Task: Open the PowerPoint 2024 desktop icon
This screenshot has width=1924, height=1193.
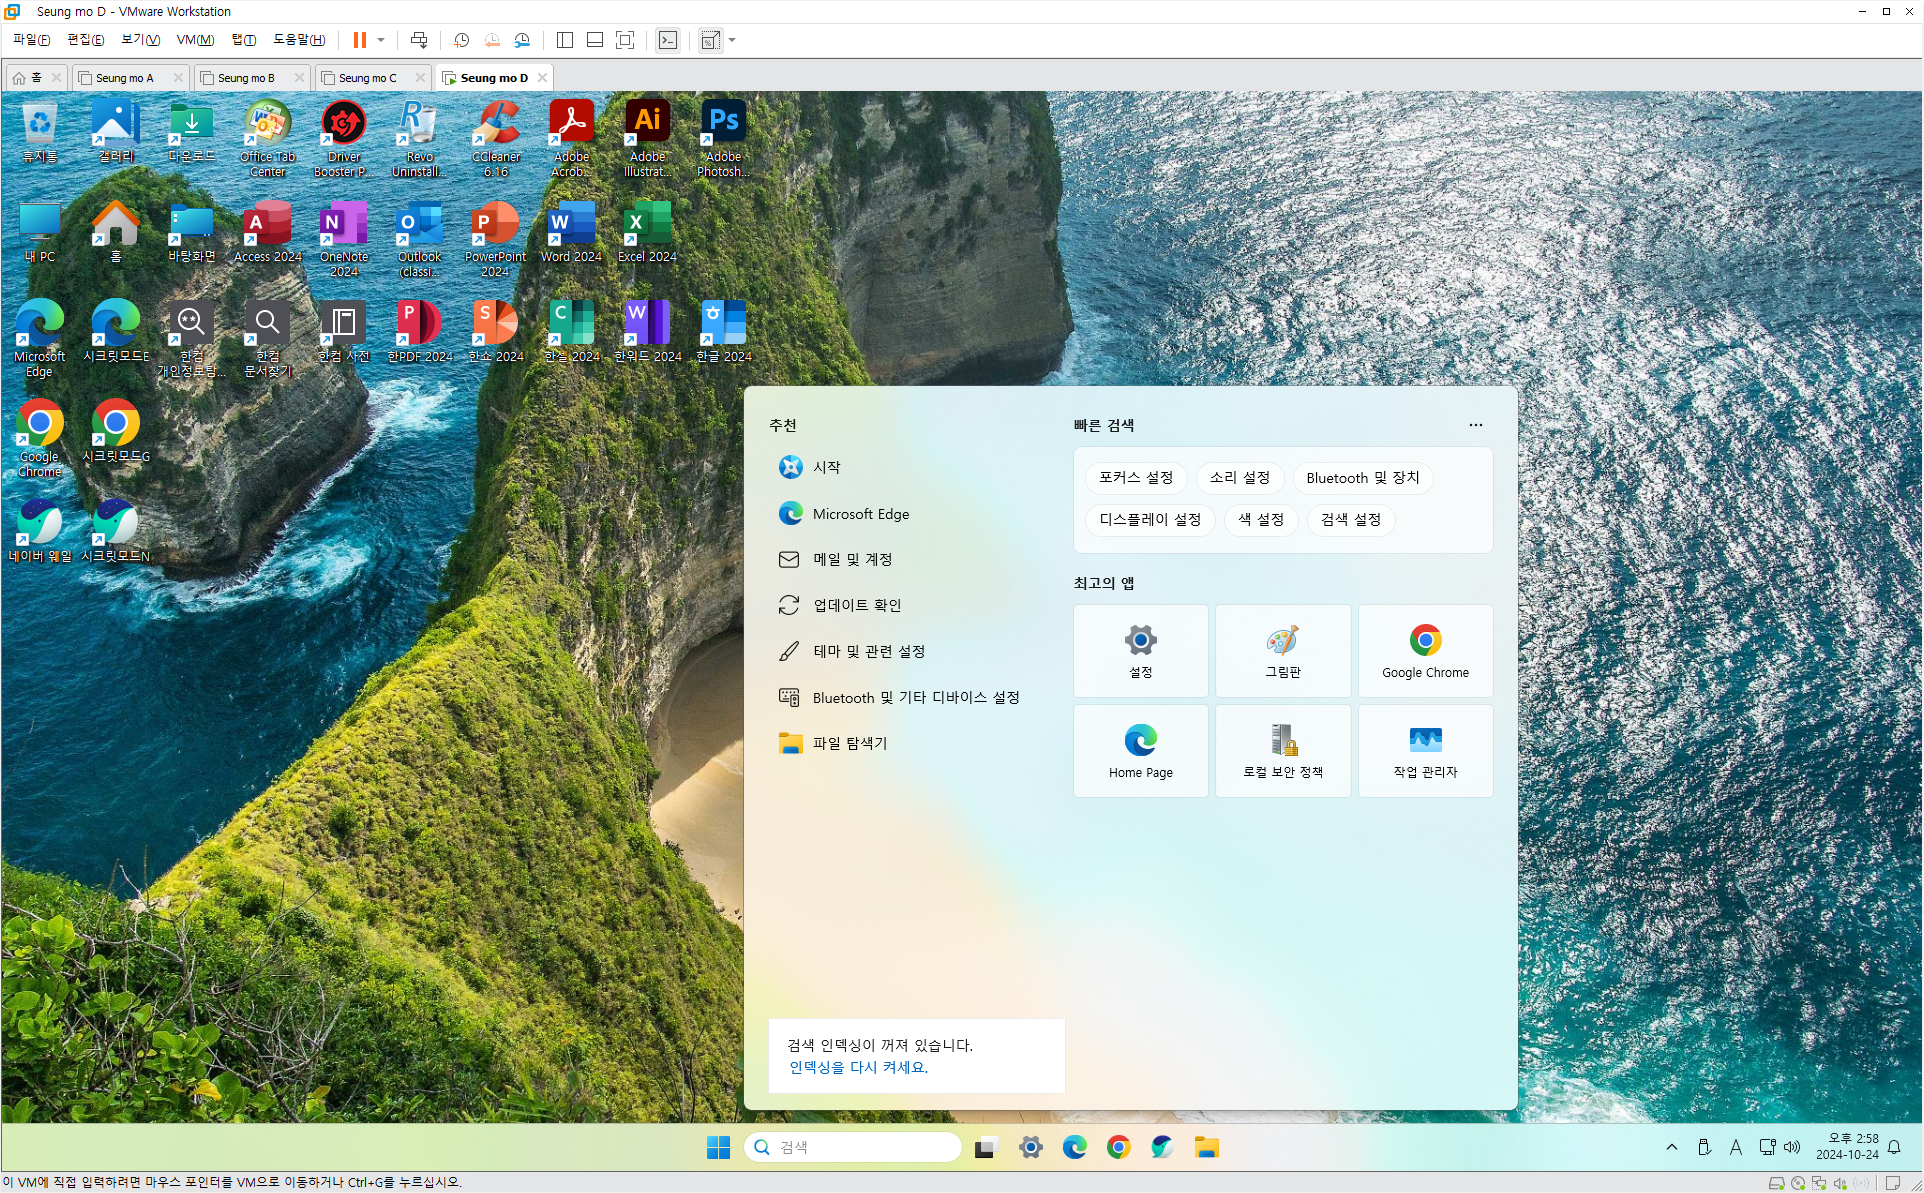Action: pyautogui.click(x=495, y=238)
